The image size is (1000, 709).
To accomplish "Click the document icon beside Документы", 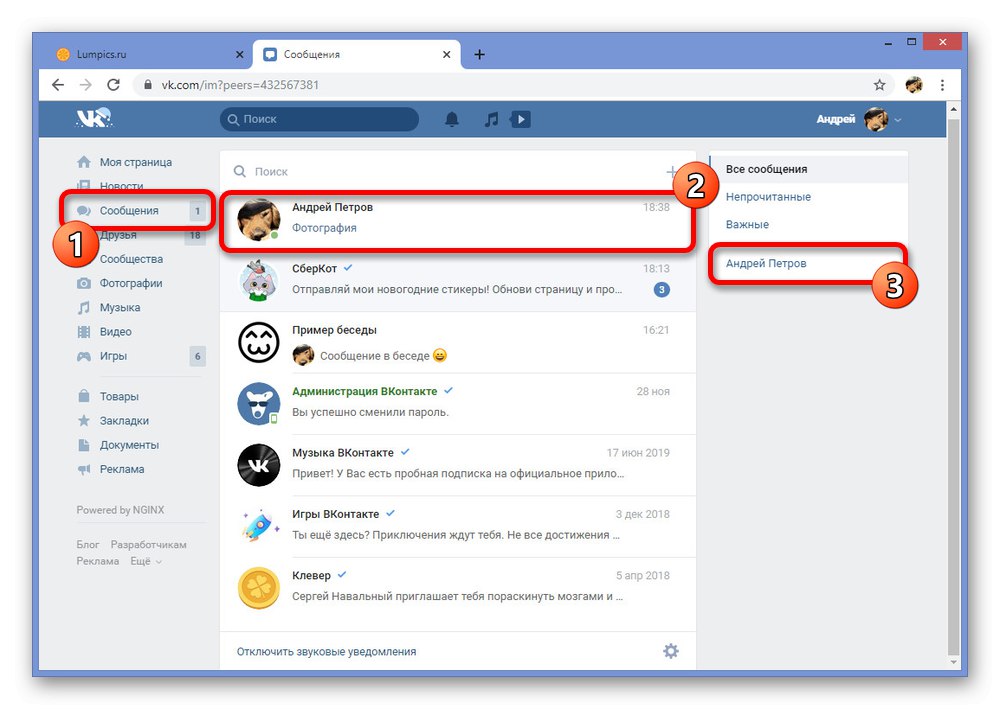I will point(84,444).
